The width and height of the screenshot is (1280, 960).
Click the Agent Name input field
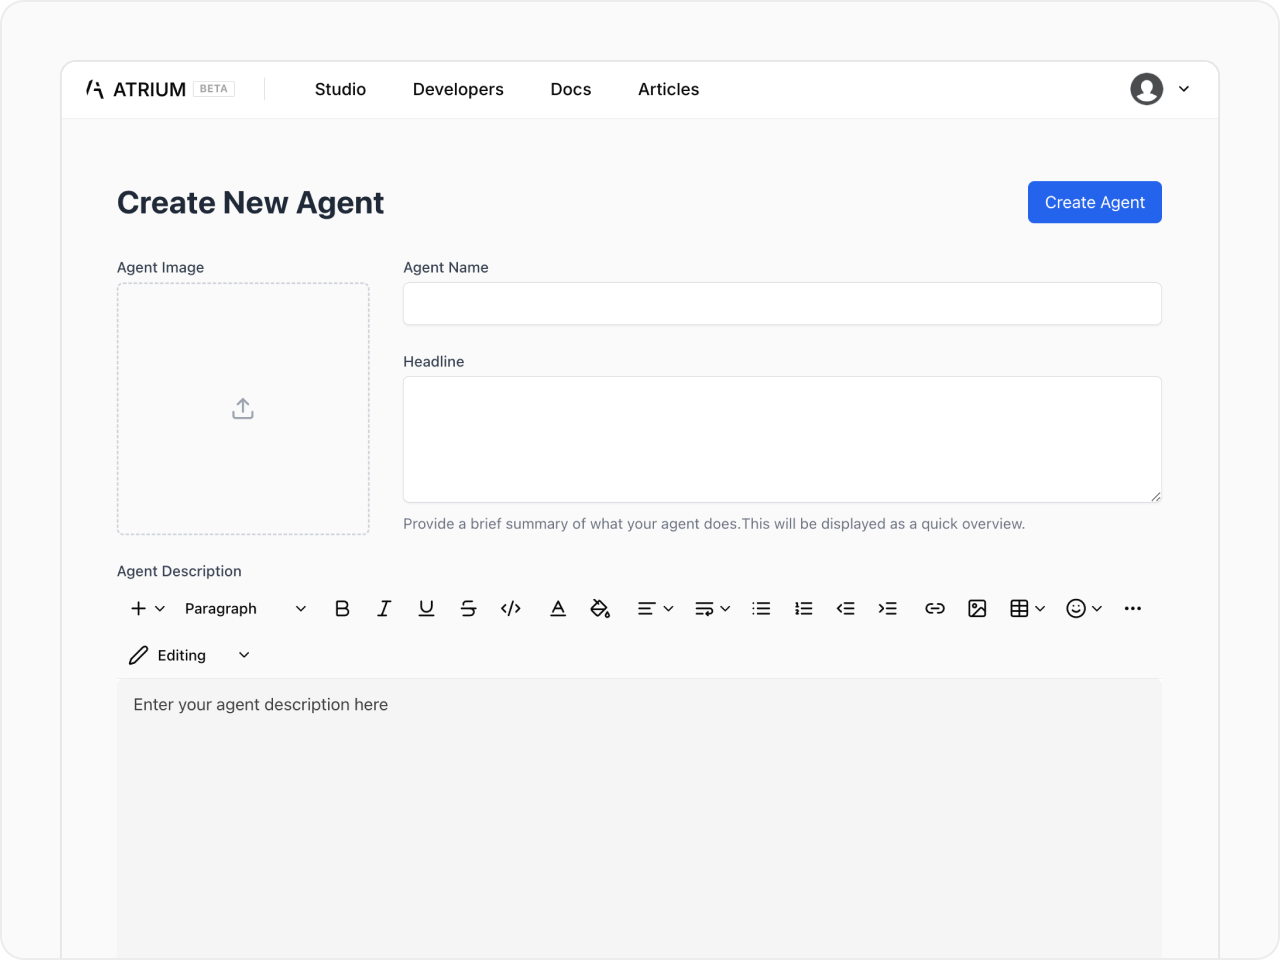coord(782,304)
